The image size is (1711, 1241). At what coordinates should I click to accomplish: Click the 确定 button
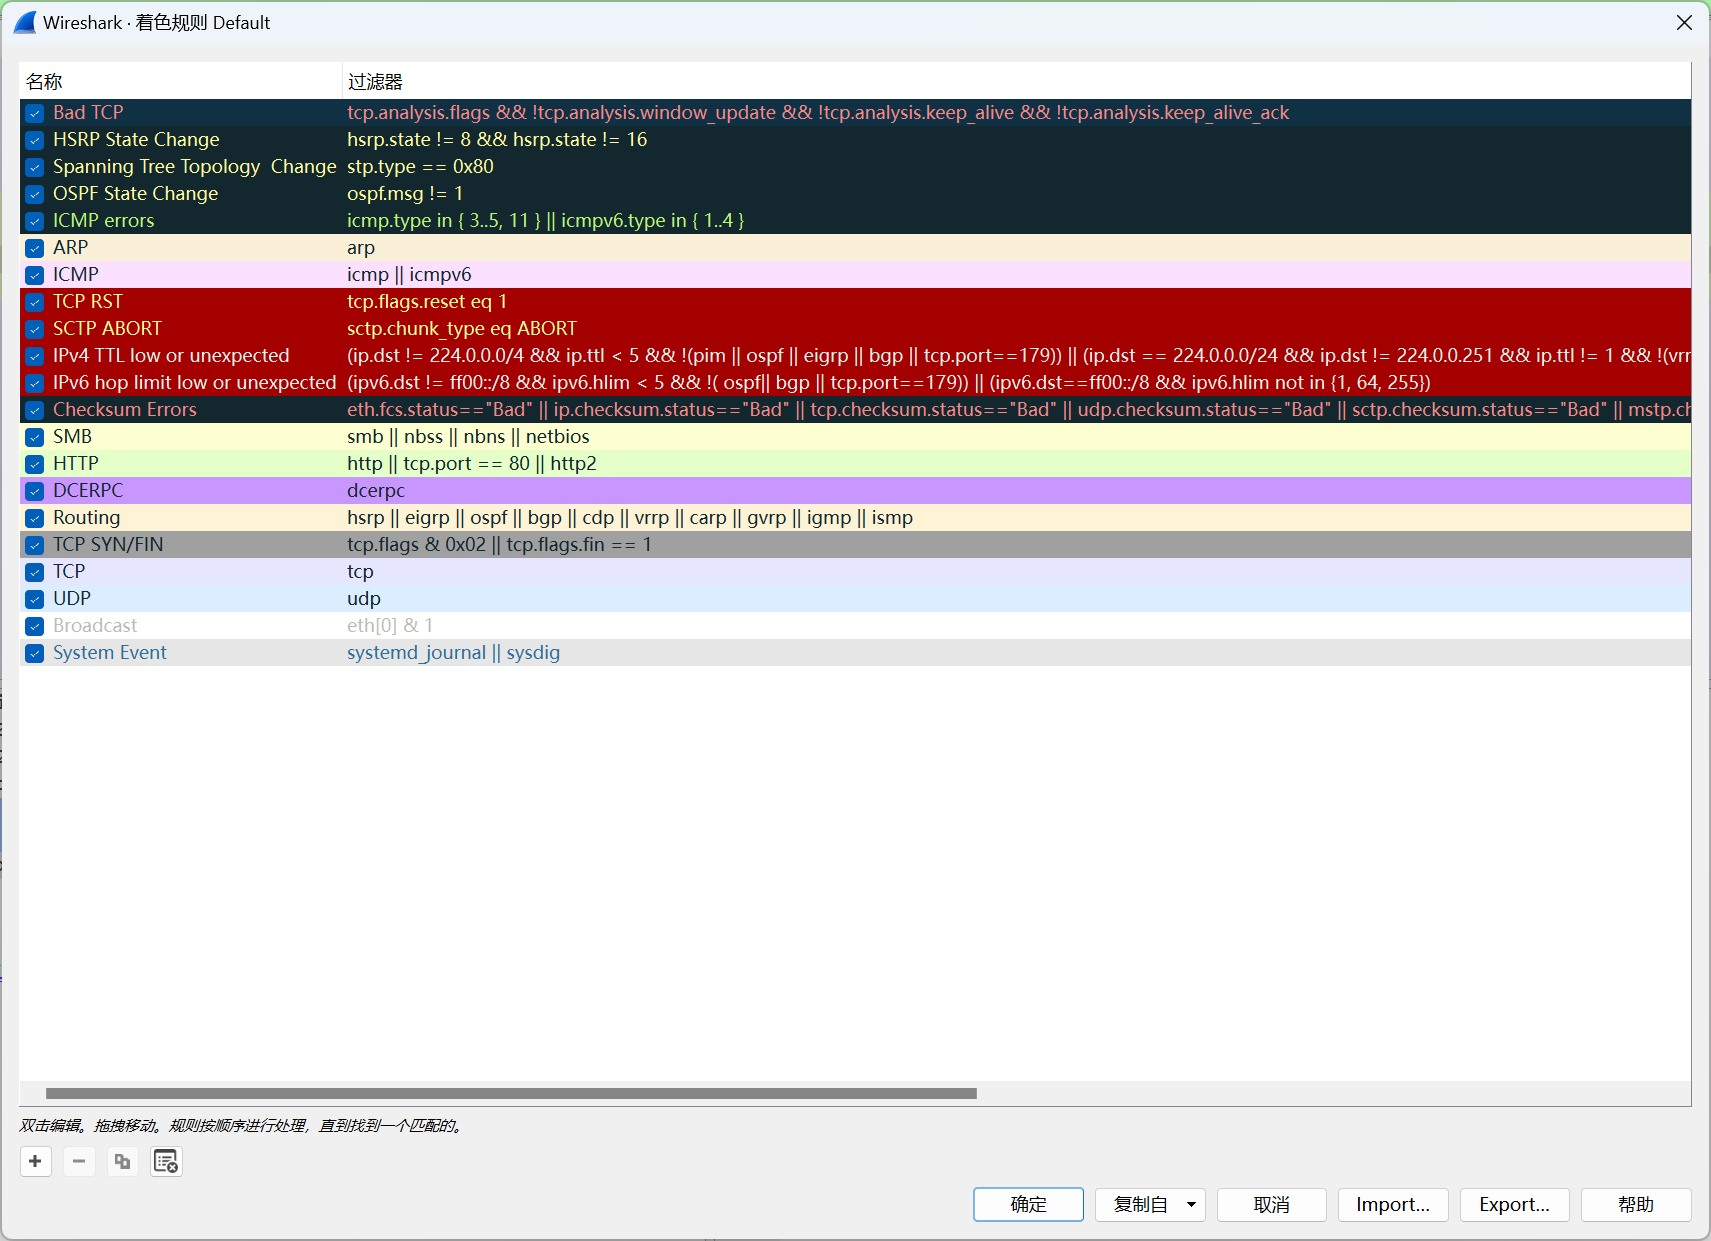click(x=1028, y=1205)
